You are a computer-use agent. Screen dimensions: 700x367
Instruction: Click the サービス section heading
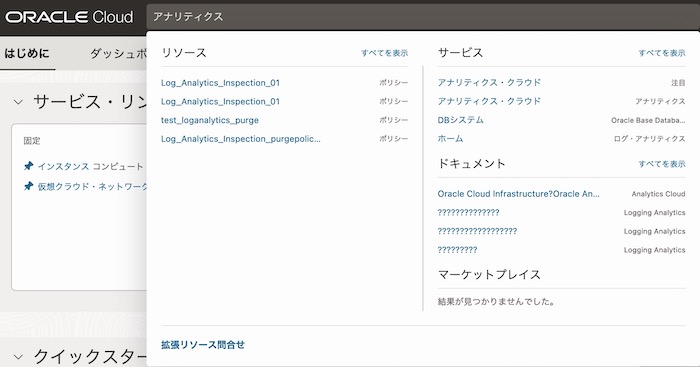coord(460,53)
